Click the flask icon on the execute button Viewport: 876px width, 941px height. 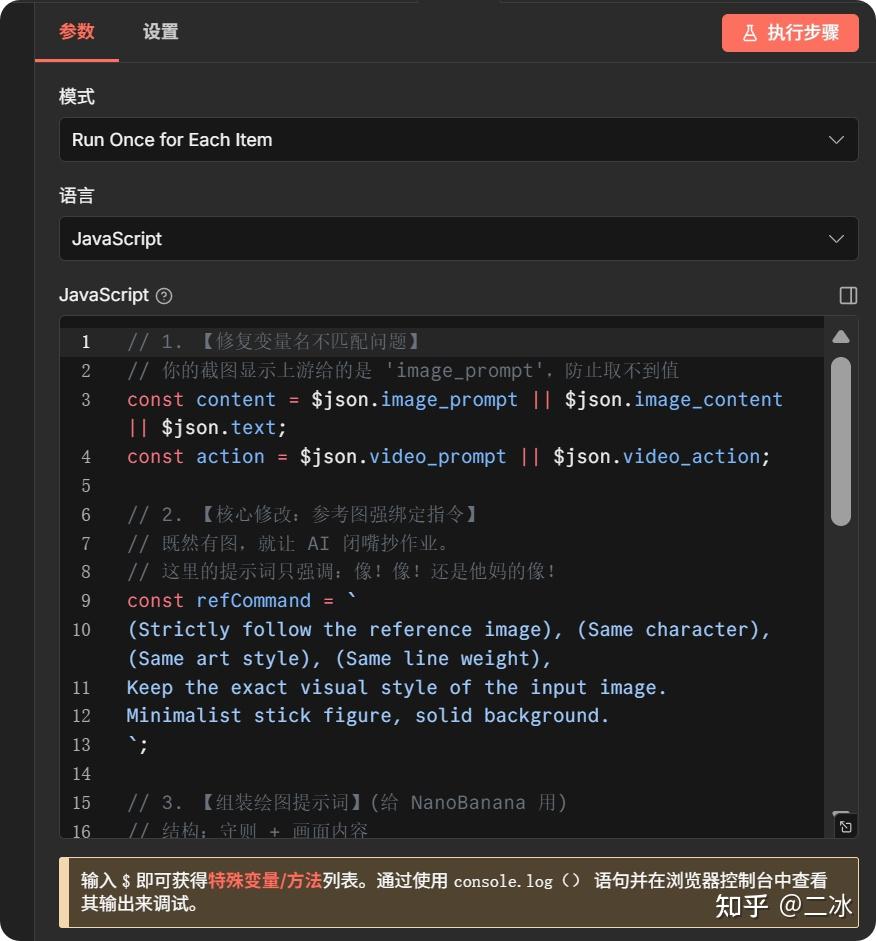(749, 33)
